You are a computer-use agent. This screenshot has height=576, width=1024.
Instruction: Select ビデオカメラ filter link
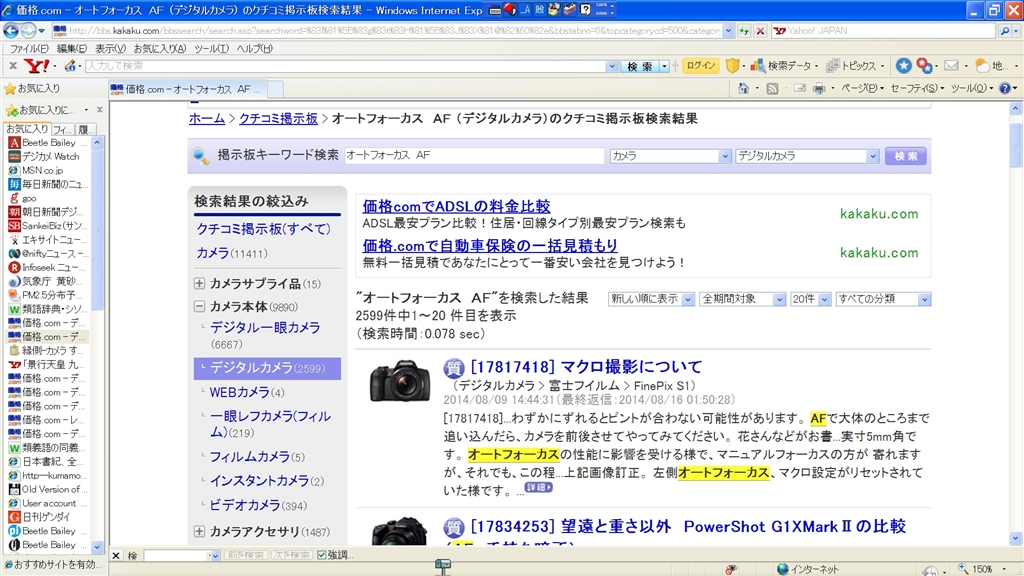click(x=245, y=505)
